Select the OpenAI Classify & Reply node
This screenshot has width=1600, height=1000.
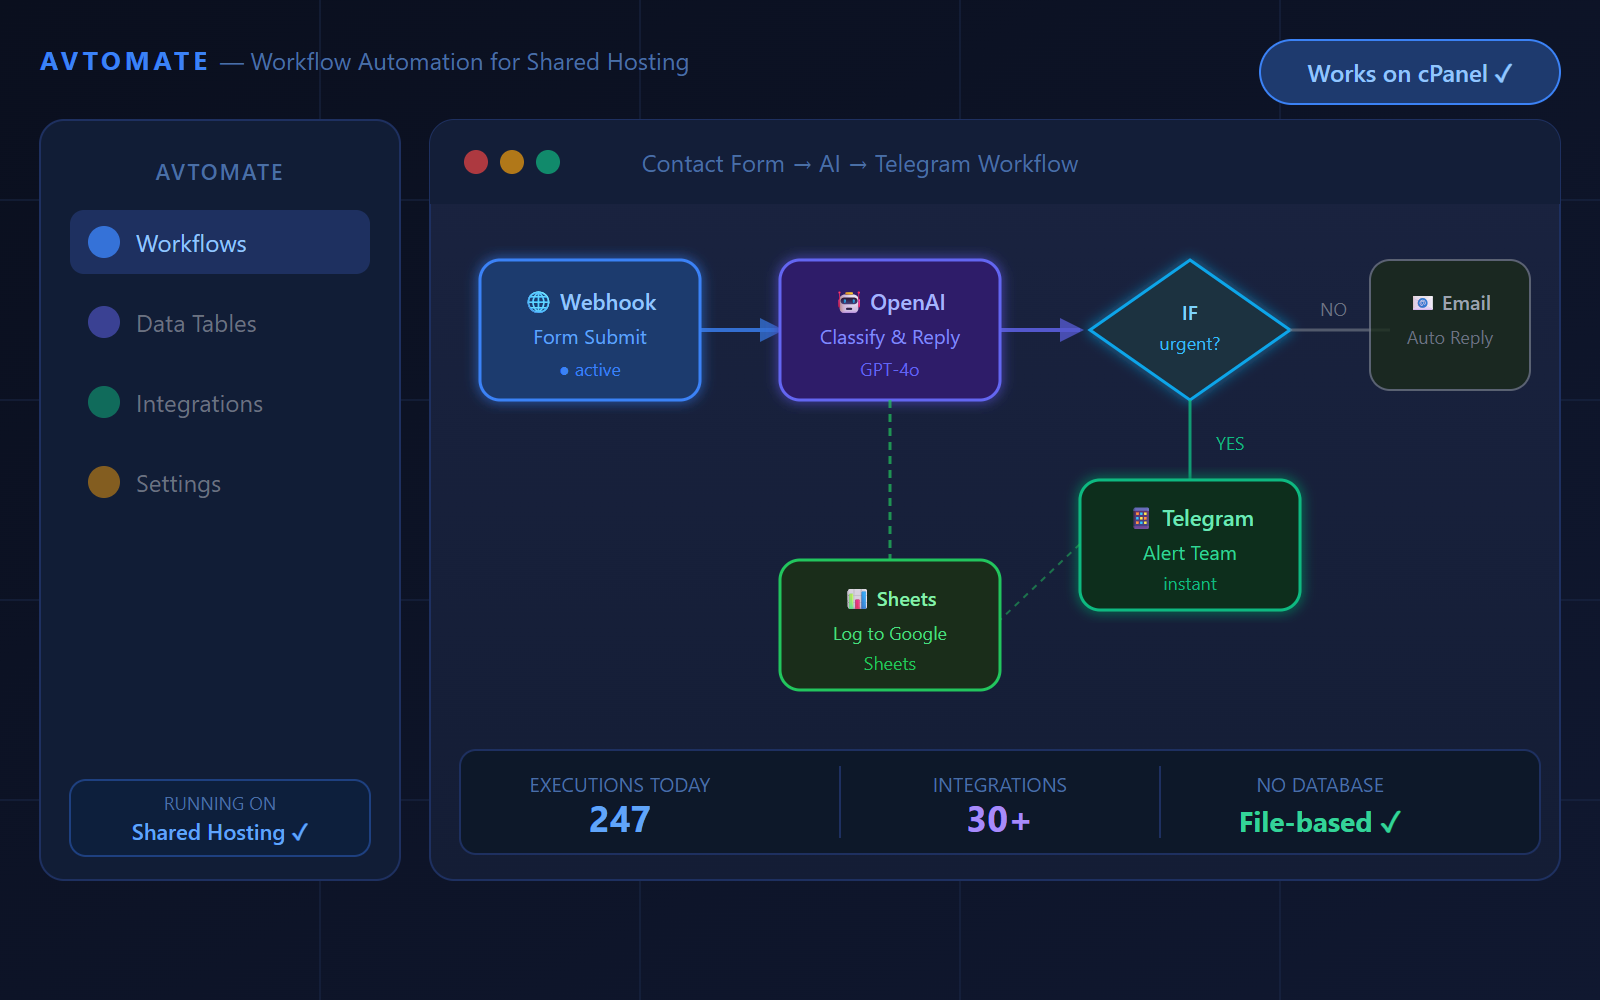(890, 330)
